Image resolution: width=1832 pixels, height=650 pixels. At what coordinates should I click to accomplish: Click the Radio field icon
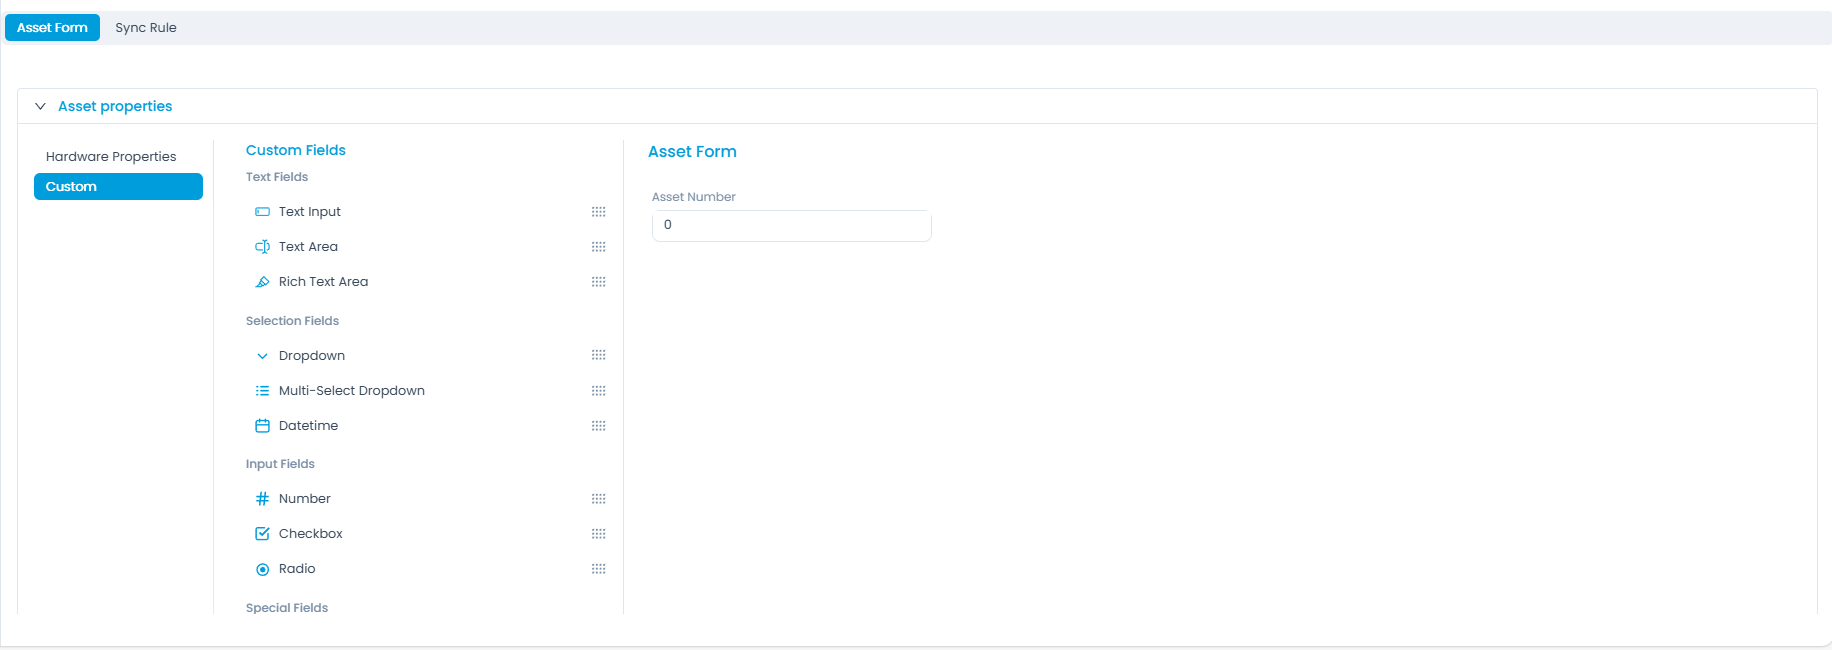click(262, 569)
